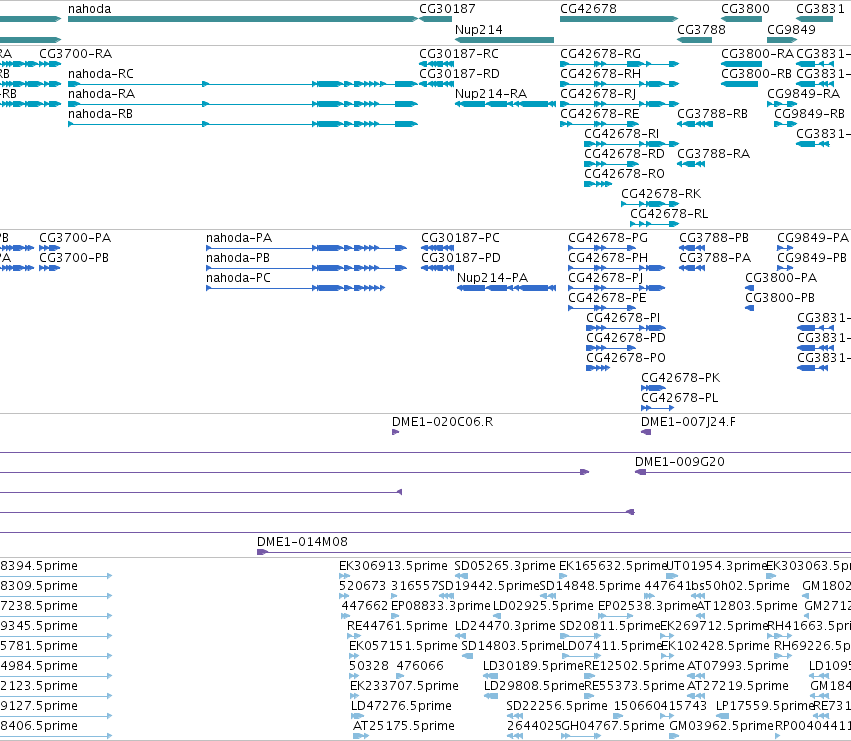Select the CG42678-RG transcript label
Viewport: 851px width, 741px height.
tap(600, 54)
